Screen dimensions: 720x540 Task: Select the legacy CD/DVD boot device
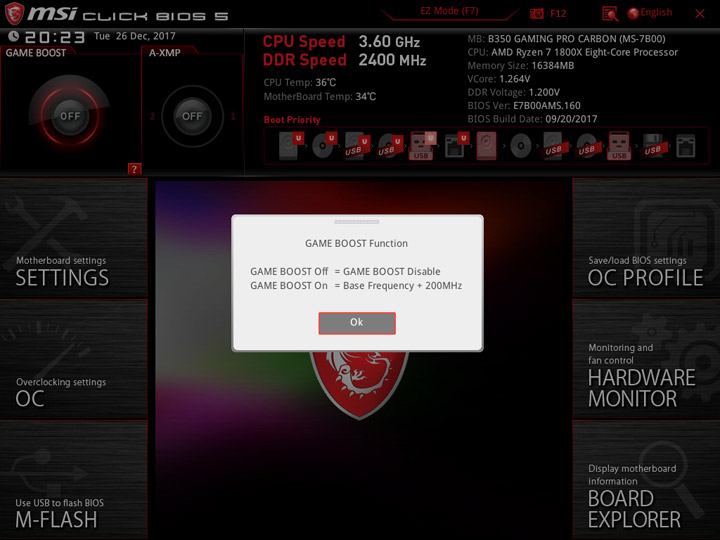[x=521, y=146]
